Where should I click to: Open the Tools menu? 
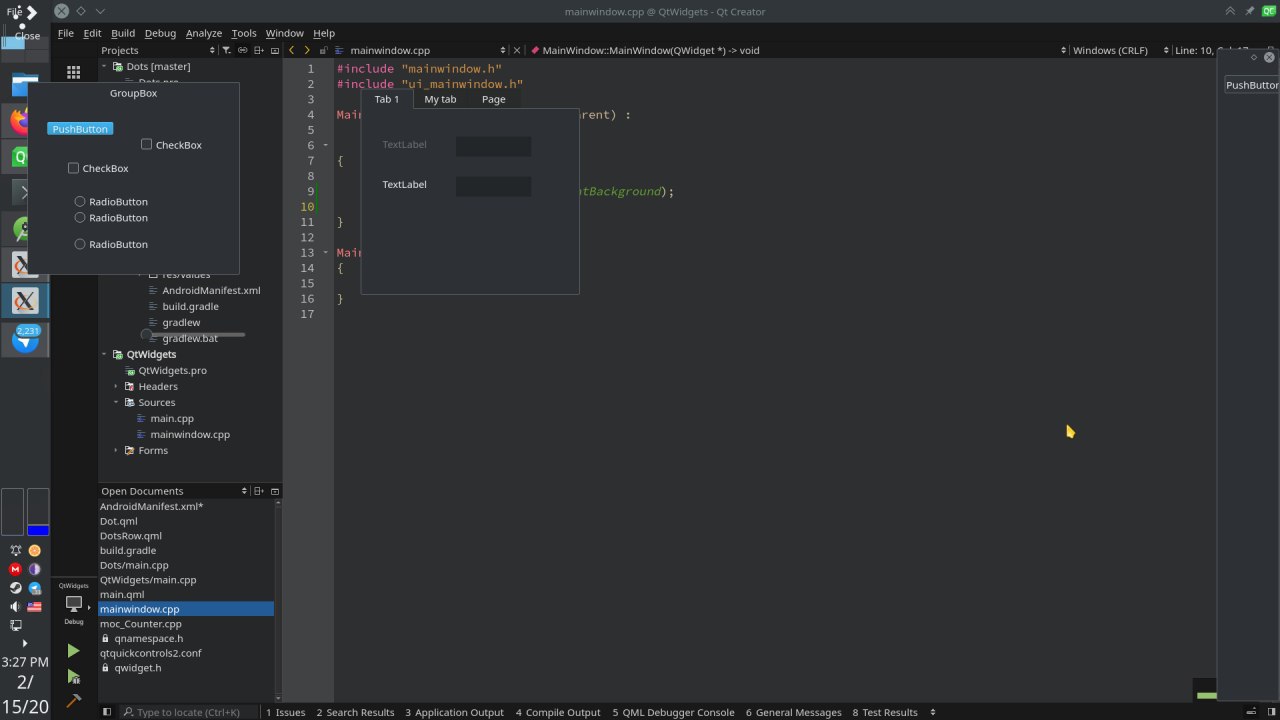(x=244, y=33)
